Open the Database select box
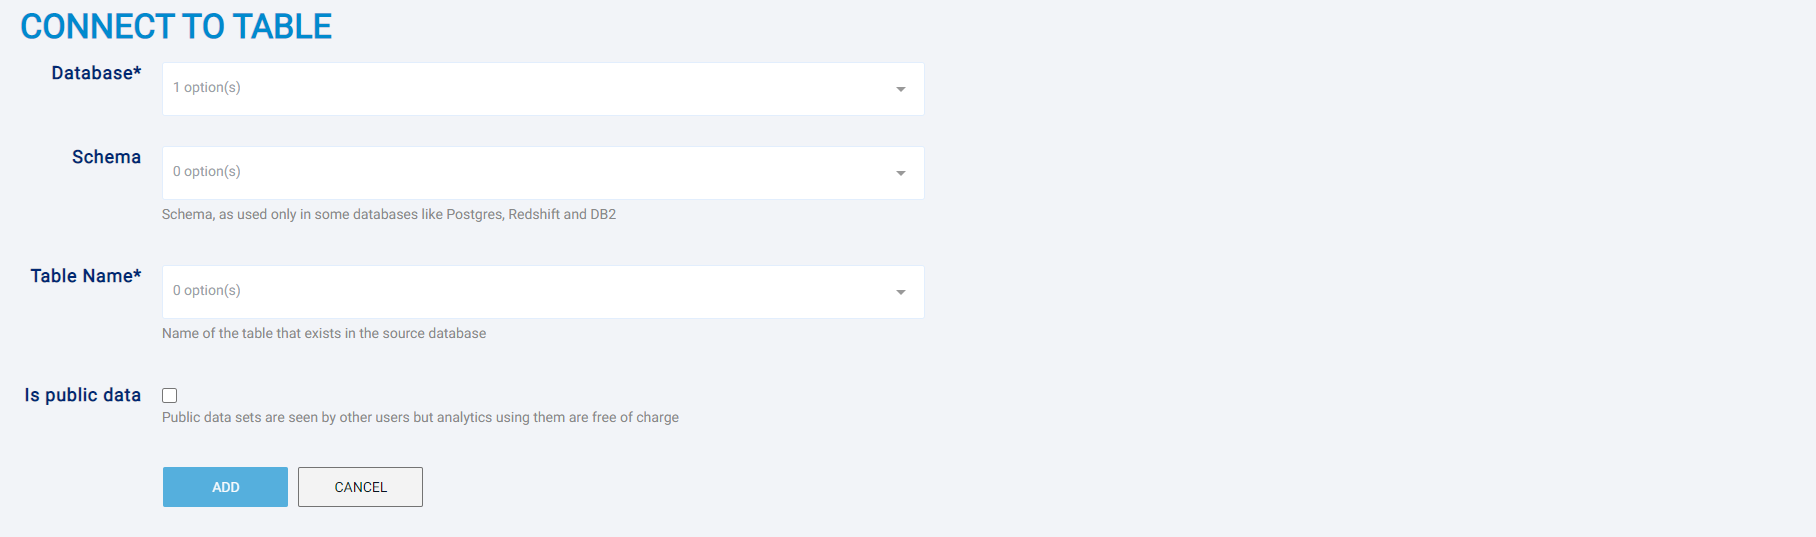Screen dimensions: 1816x537 (543, 89)
